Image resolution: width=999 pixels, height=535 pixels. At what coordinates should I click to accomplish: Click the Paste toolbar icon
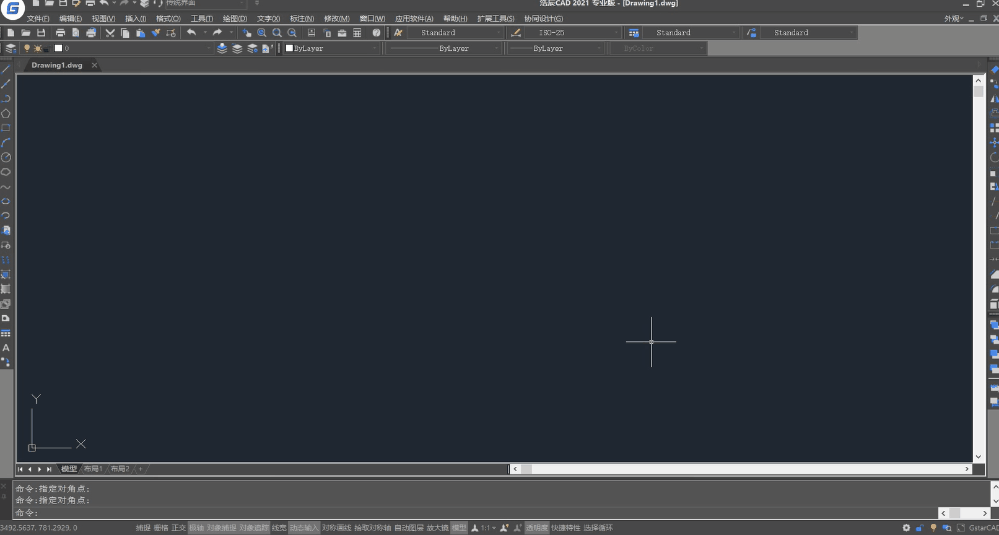(141, 32)
